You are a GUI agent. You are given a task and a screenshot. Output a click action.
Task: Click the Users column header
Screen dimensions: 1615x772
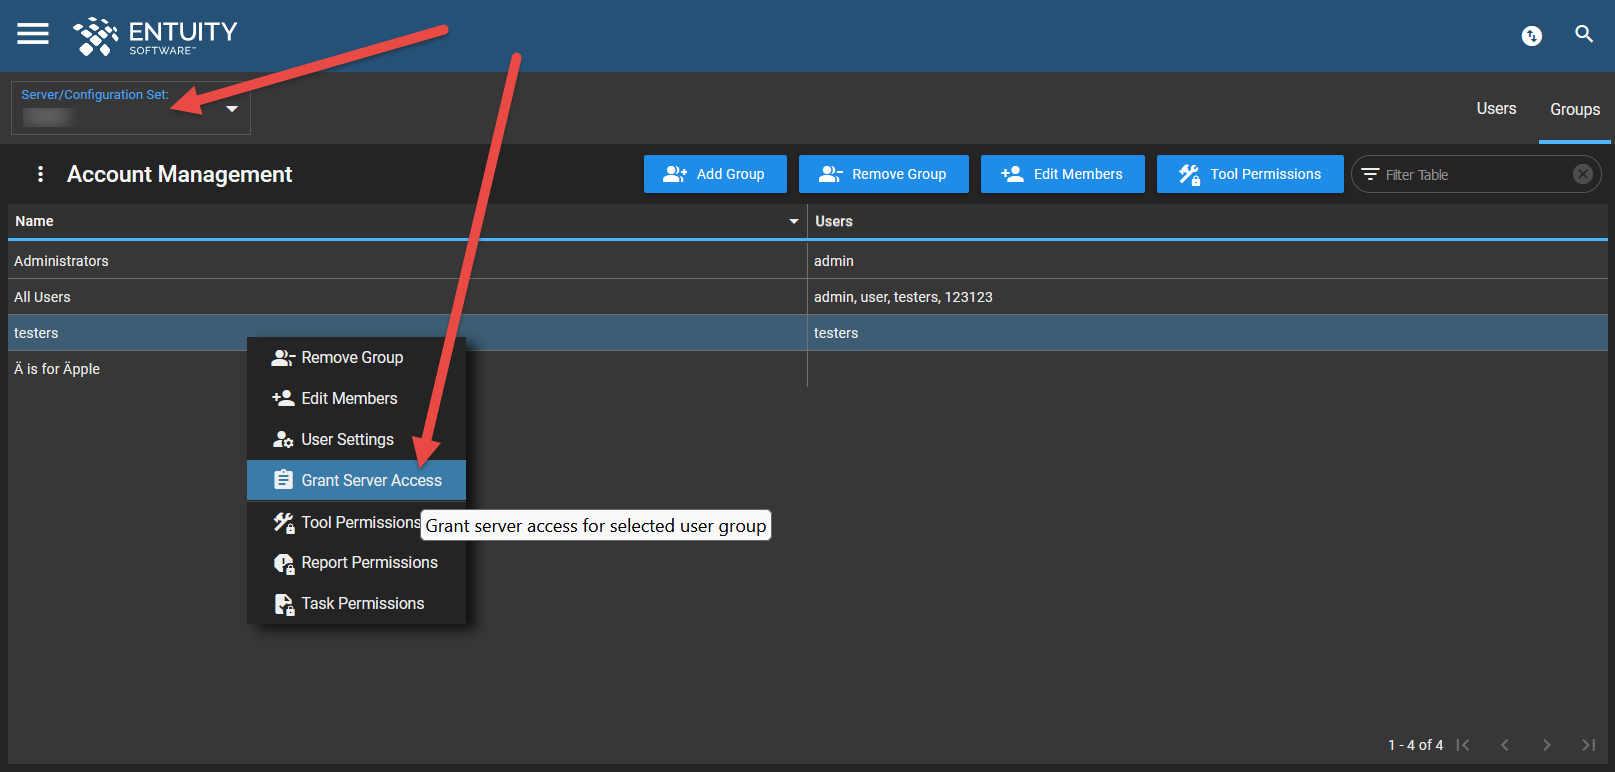pos(1208,221)
